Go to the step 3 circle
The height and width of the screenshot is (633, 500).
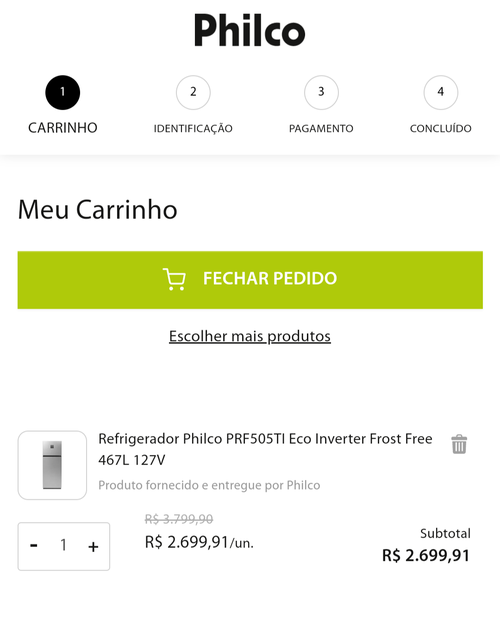pyautogui.click(x=321, y=92)
